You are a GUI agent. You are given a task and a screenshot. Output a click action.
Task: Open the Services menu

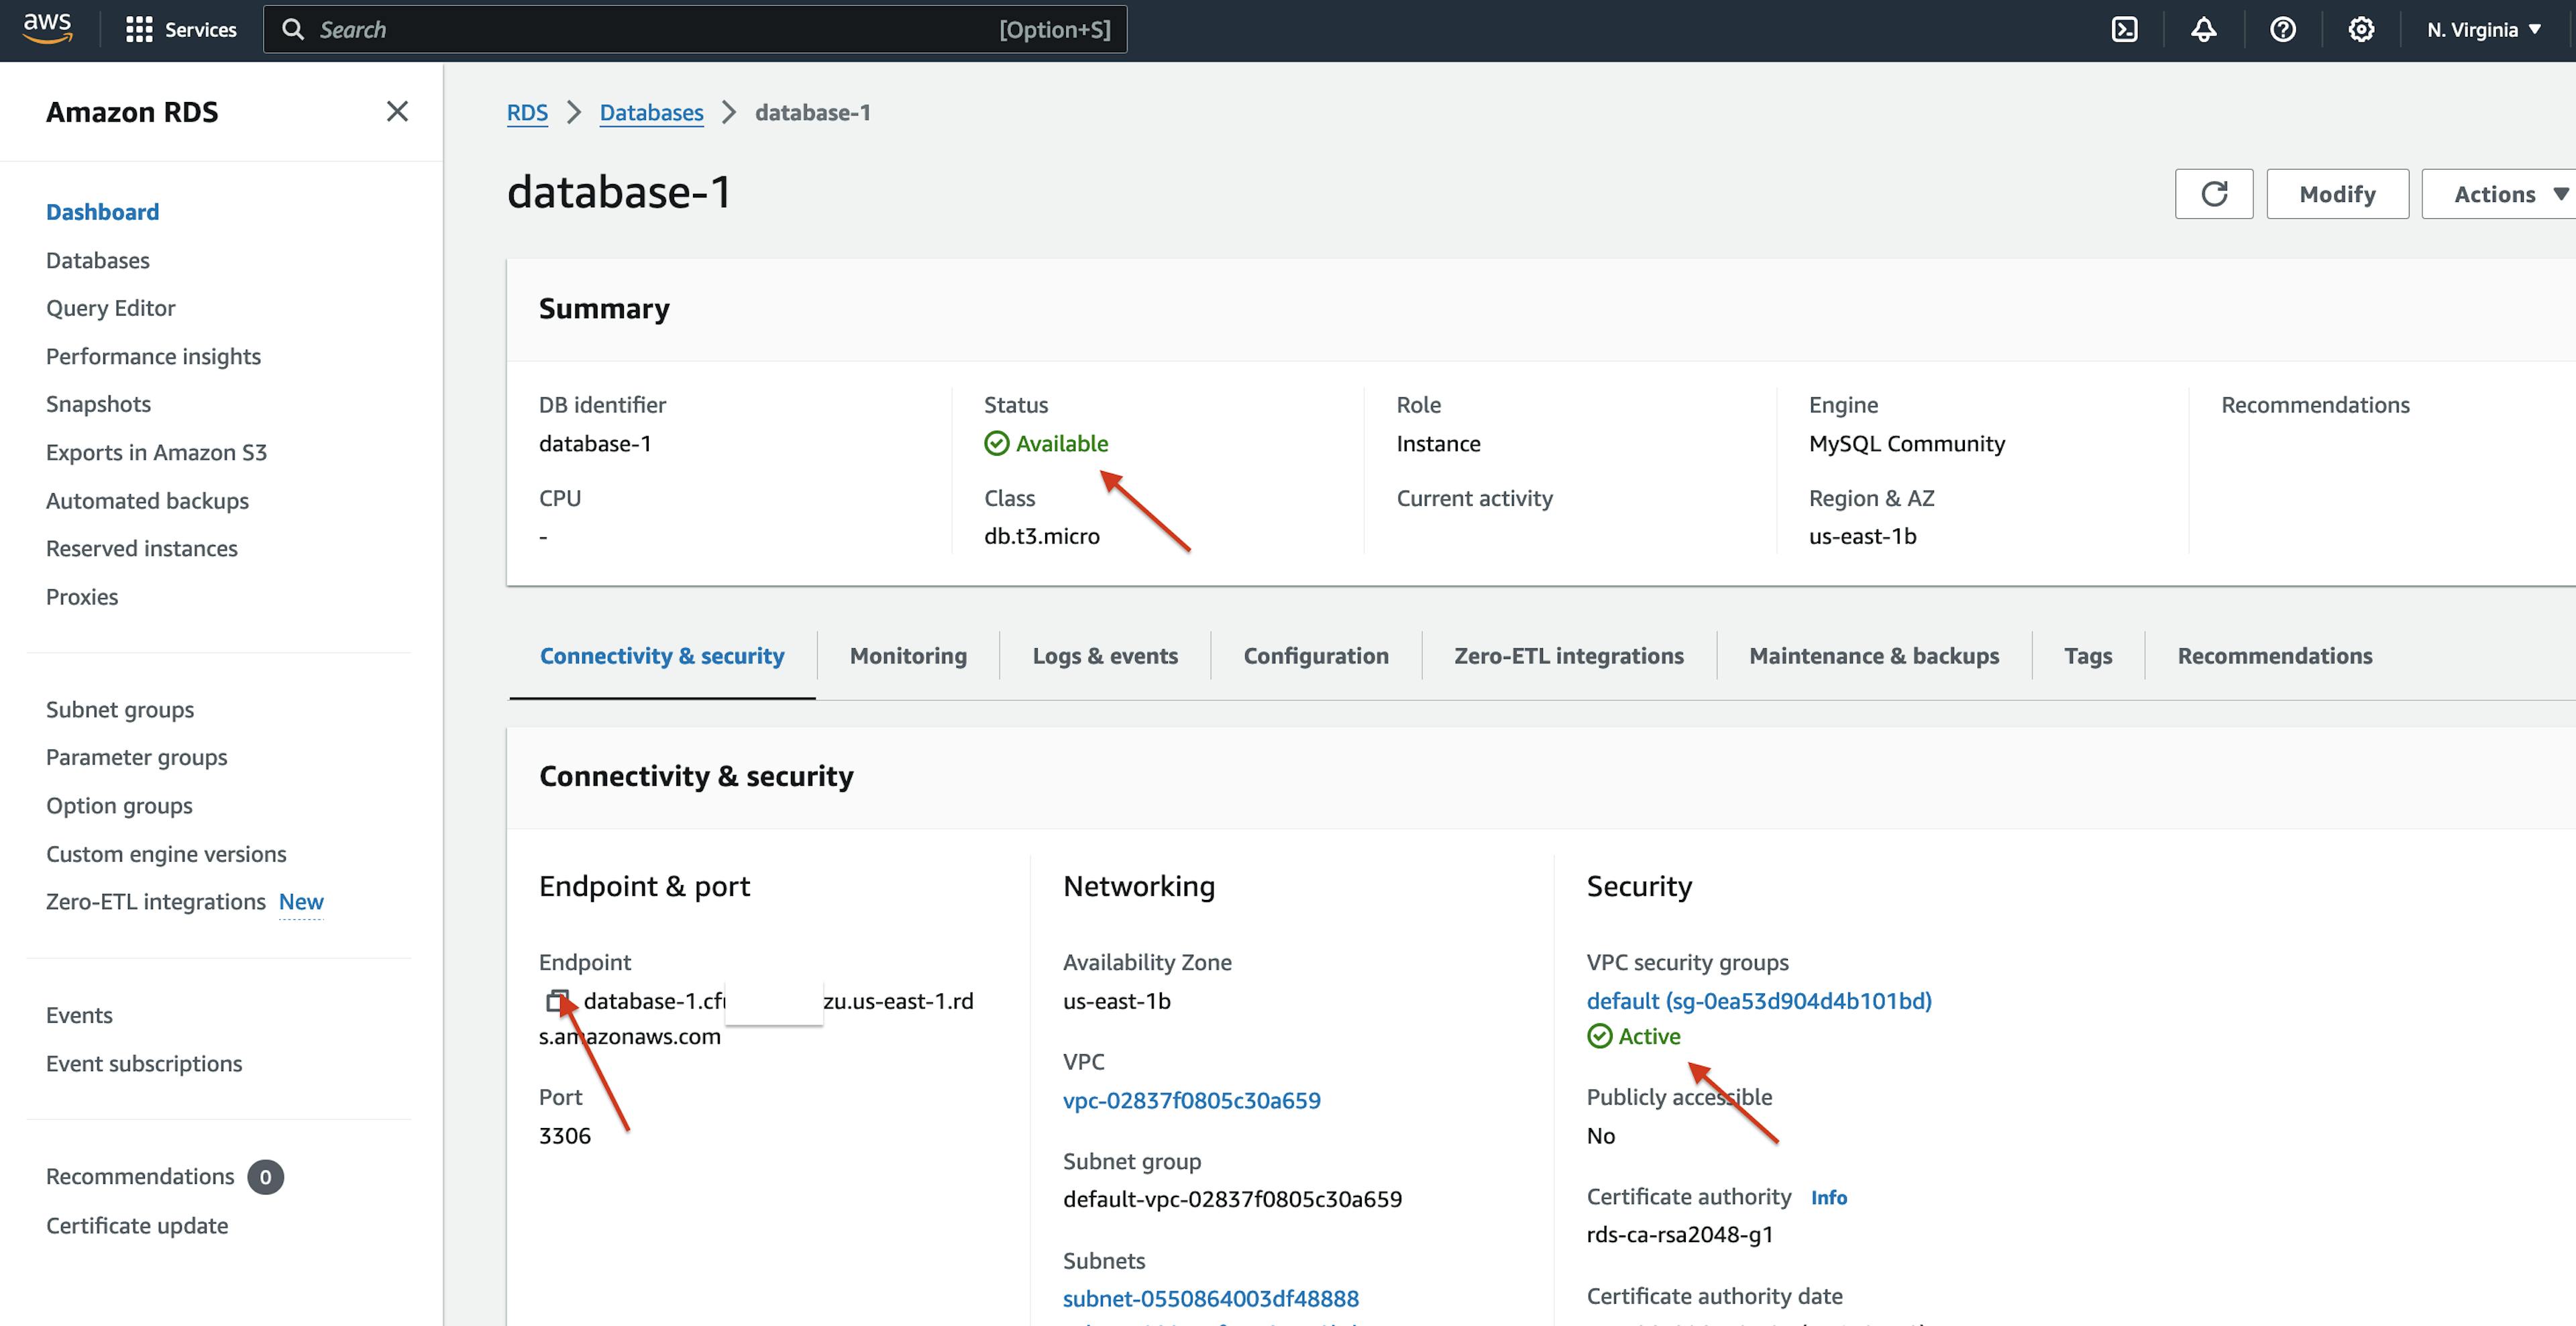(181, 29)
